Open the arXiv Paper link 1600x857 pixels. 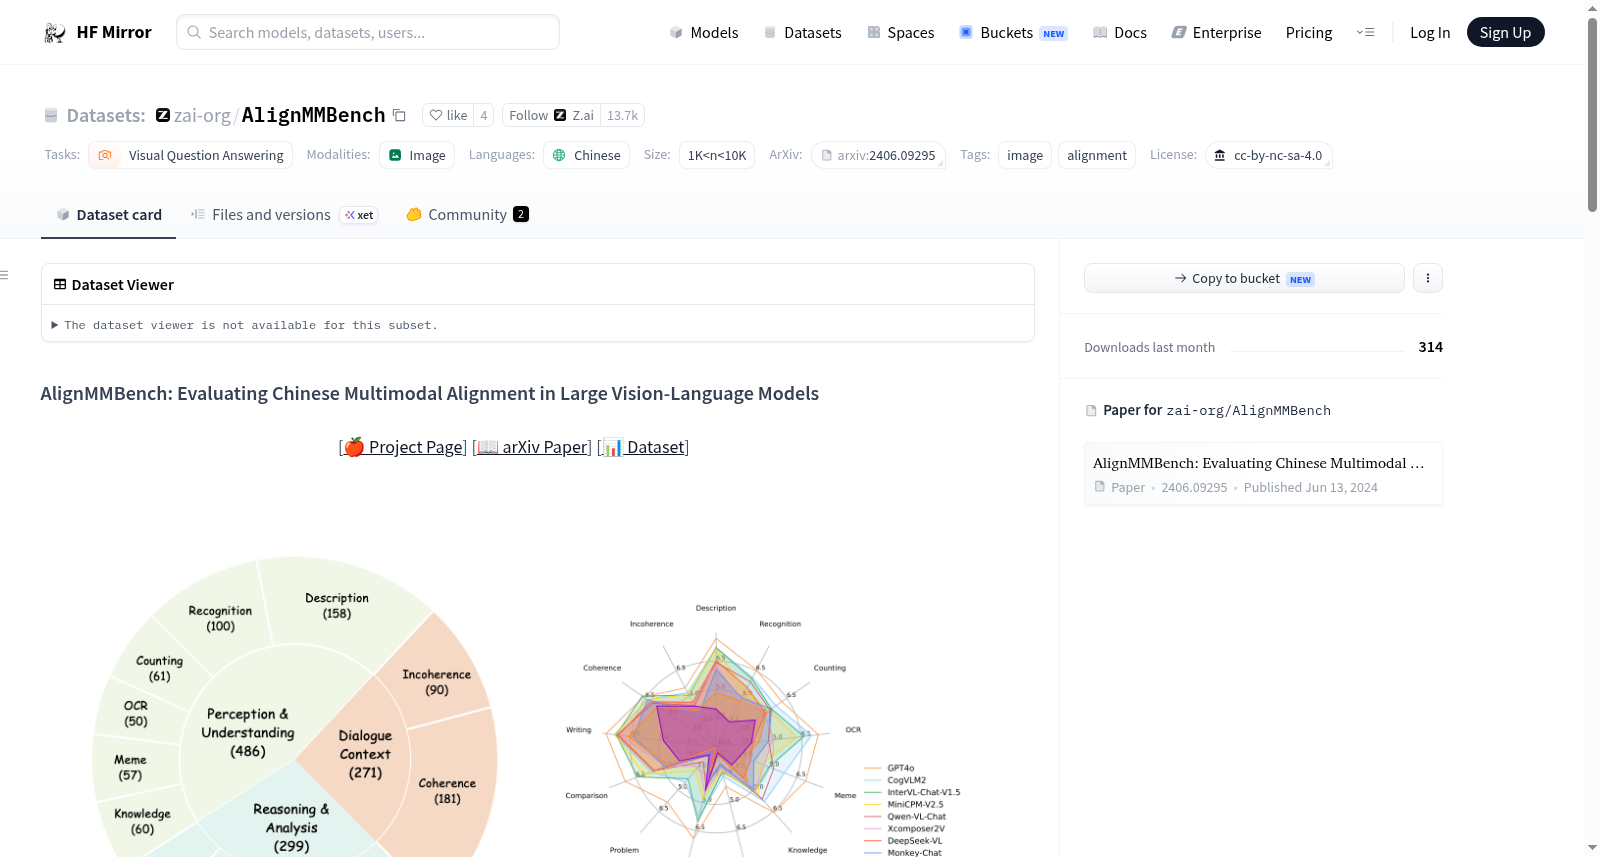[532, 447]
